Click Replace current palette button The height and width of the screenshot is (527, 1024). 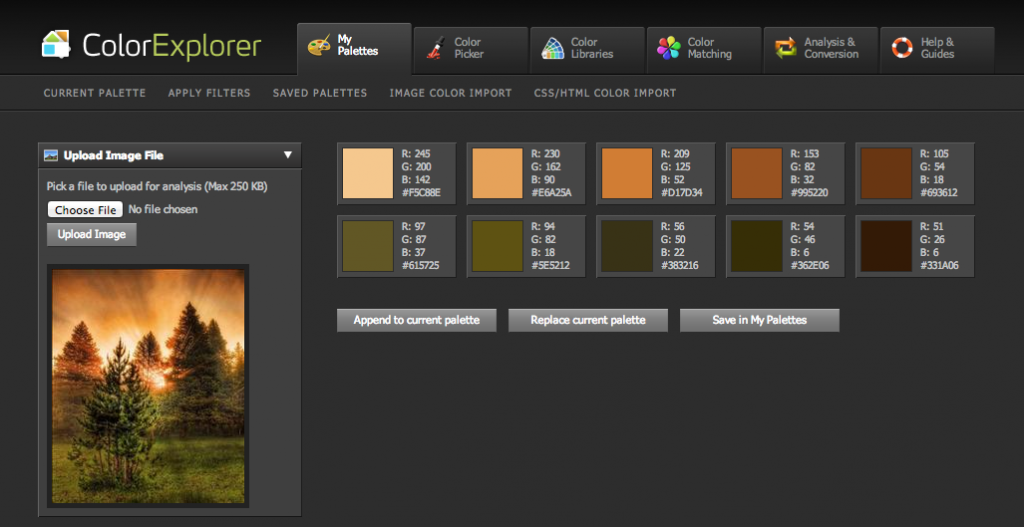(588, 320)
